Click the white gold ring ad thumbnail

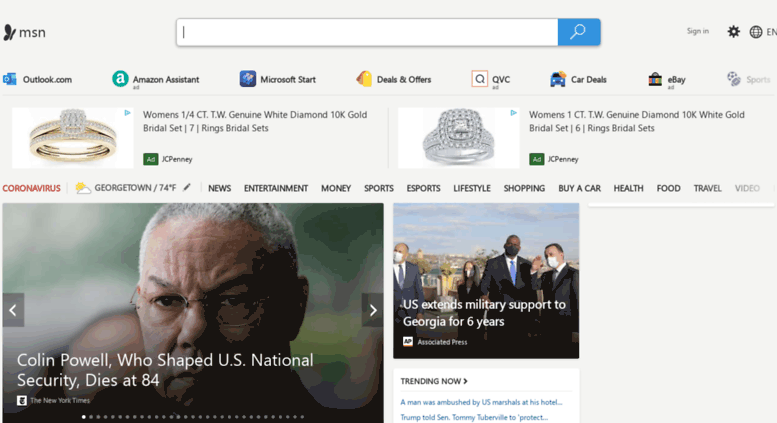pyautogui.click(x=459, y=138)
